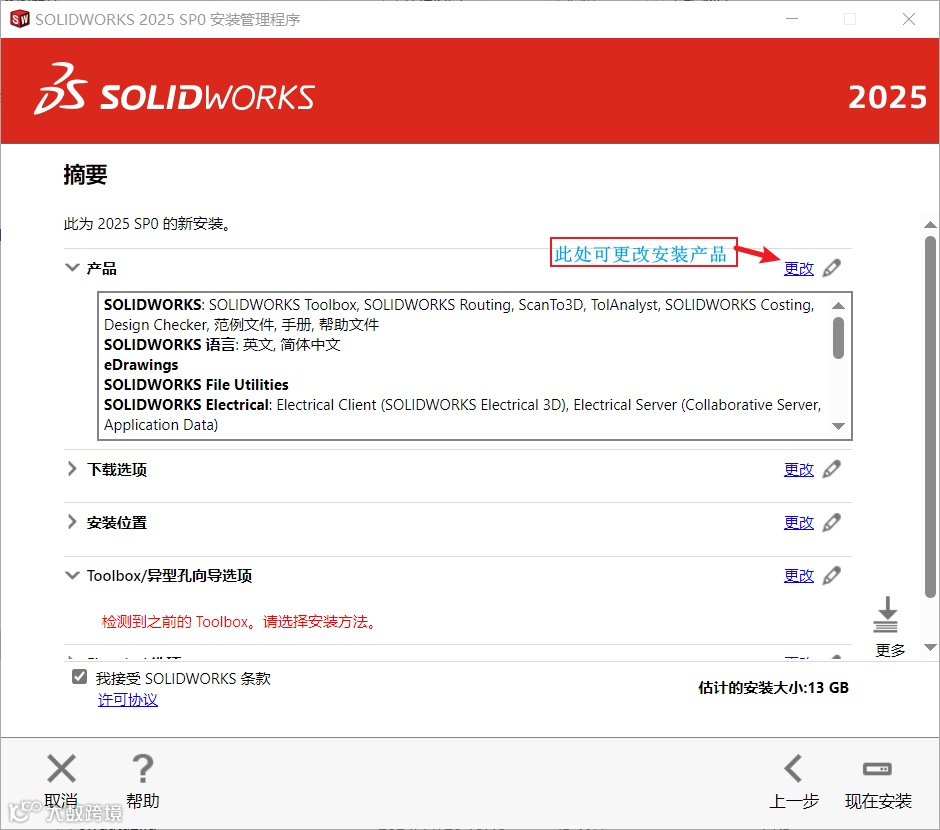Click the pencil edit icon for 下载选项
Screen dimensions: 940x830
tap(831, 469)
